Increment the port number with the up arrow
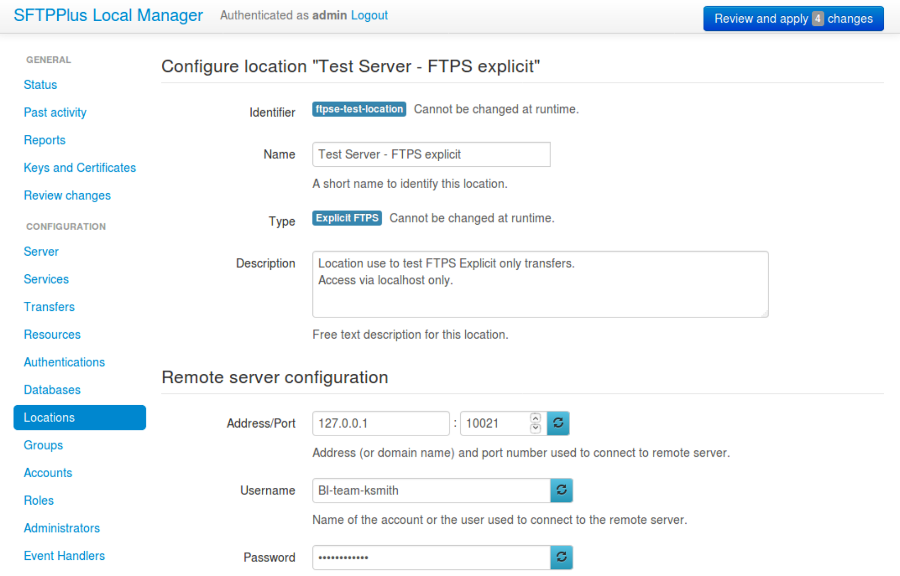900x576 pixels. pos(535,418)
